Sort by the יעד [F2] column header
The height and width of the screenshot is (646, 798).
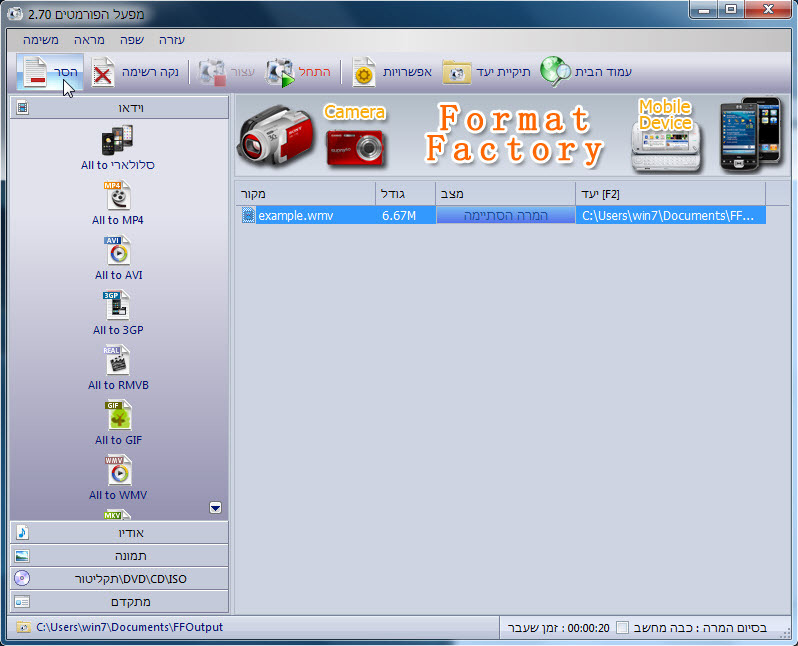coord(670,194)
